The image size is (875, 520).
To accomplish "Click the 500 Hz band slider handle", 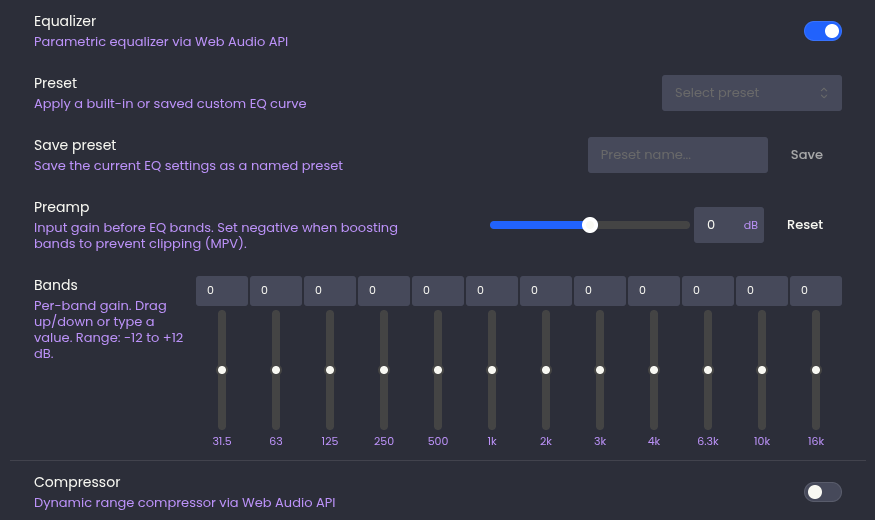I will (x=438, y=370).
